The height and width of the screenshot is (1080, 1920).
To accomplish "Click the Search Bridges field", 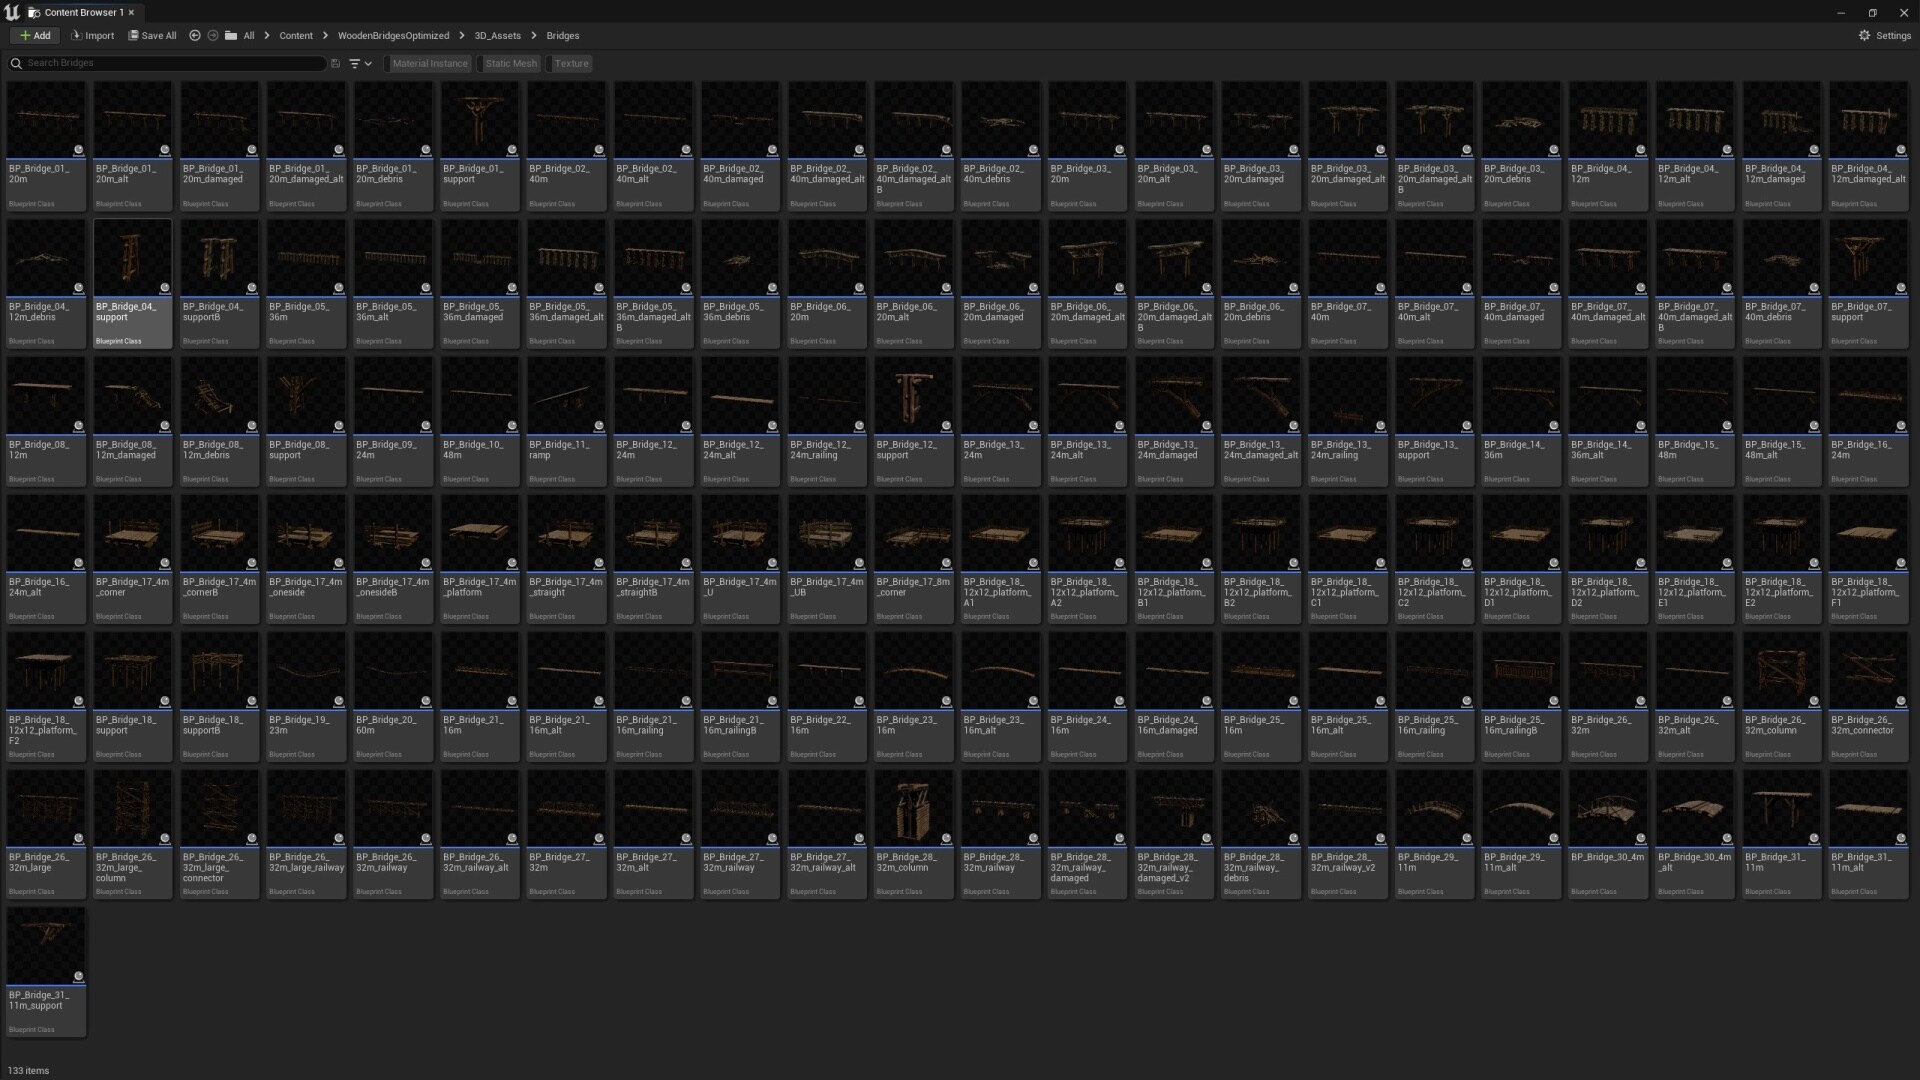I will point(170,63).
